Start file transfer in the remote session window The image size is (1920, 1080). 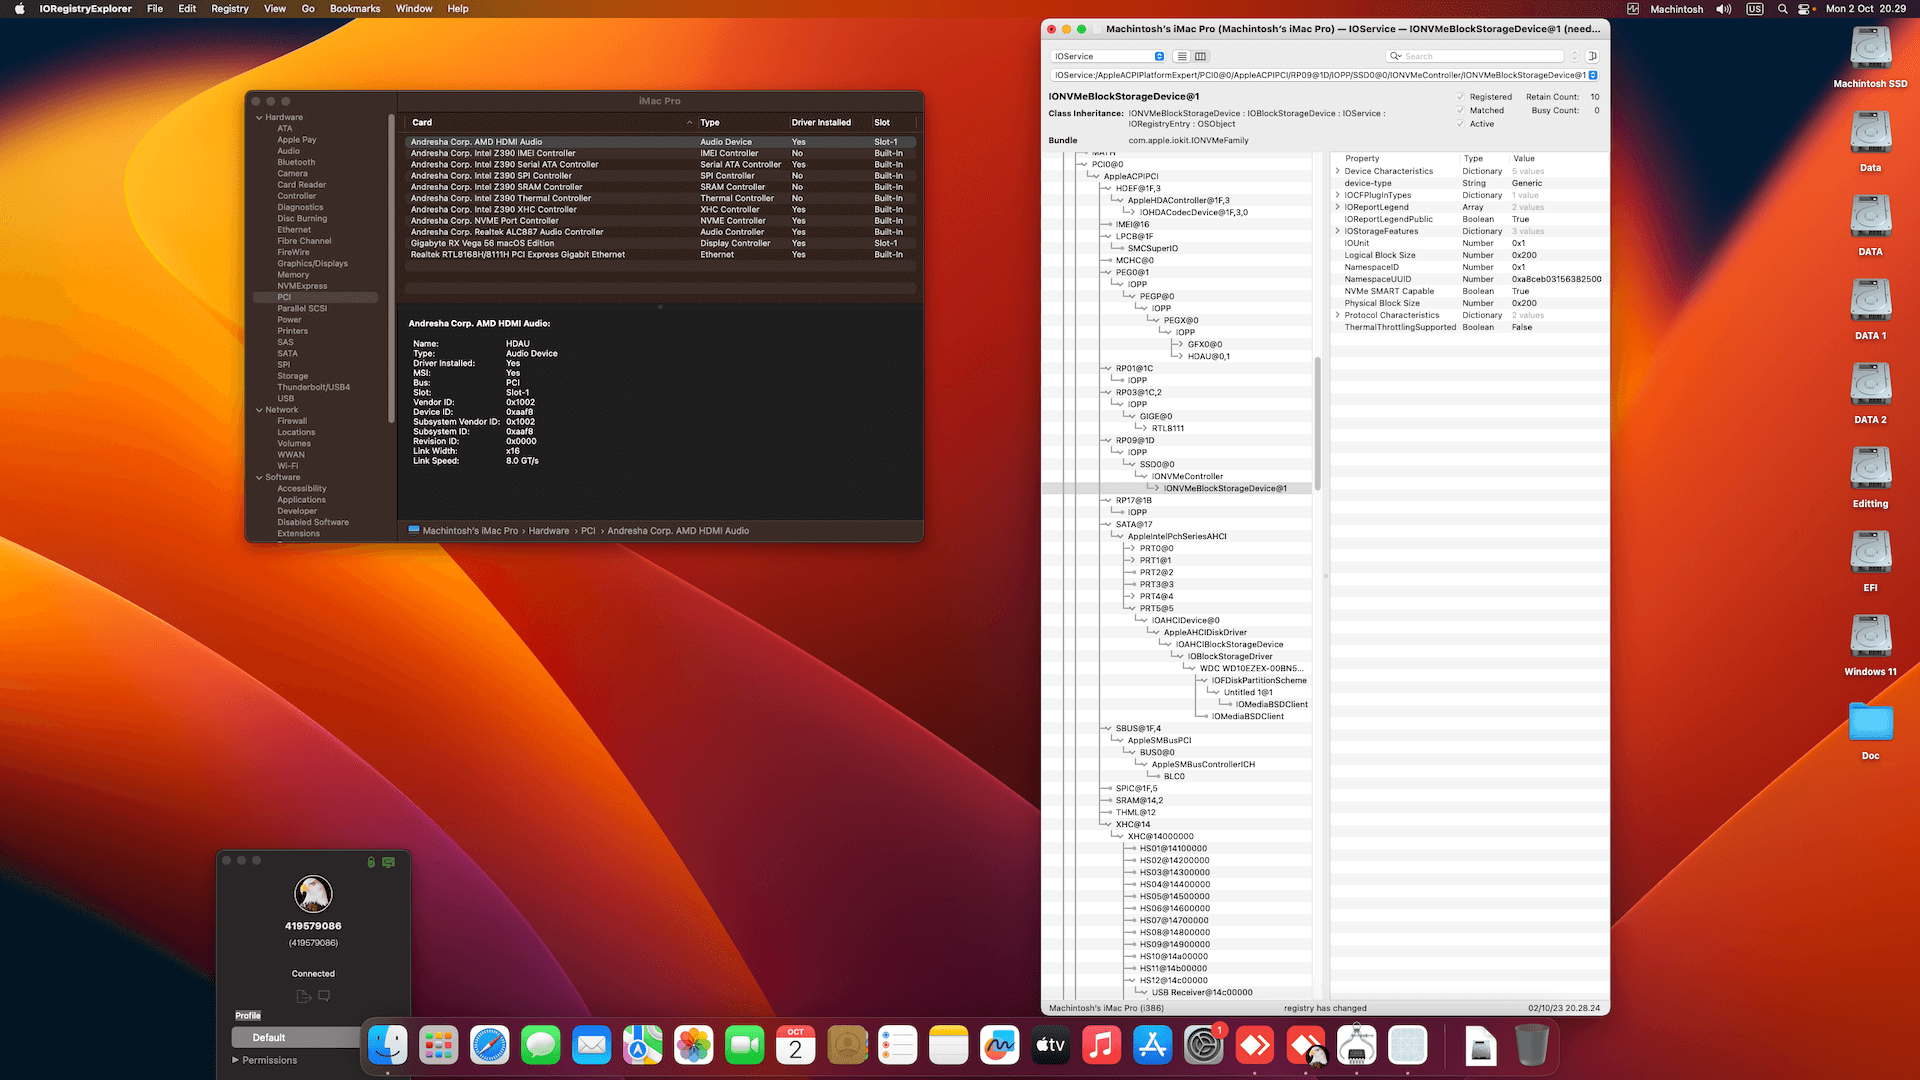pos(302,995)
